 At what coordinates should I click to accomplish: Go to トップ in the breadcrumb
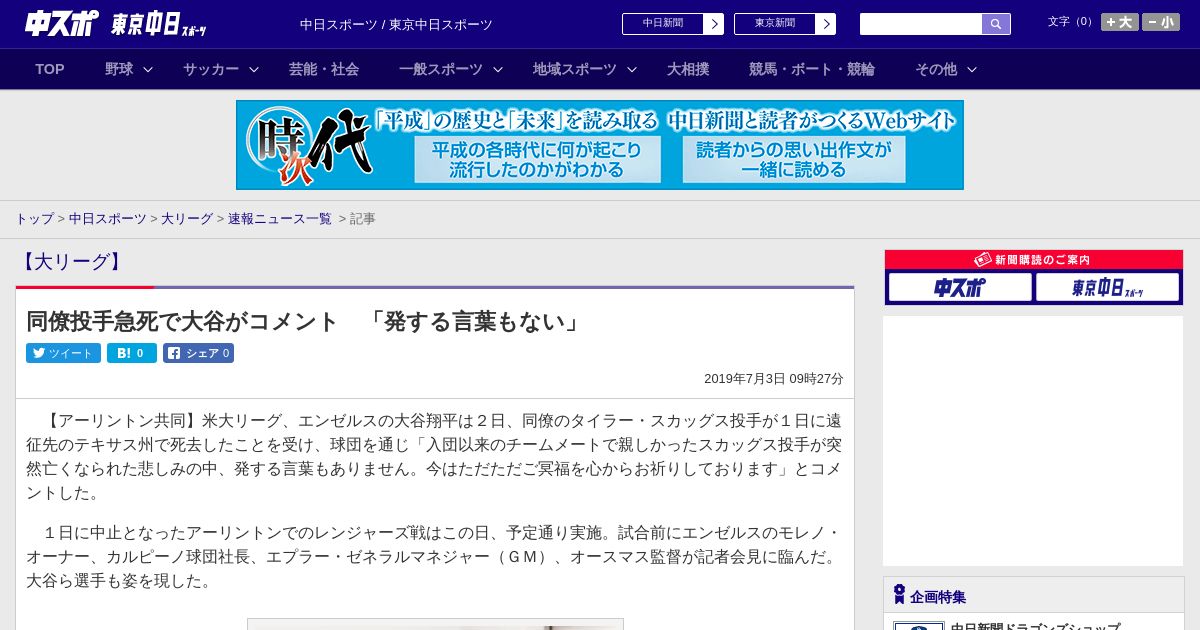click(x=34, y=218)
